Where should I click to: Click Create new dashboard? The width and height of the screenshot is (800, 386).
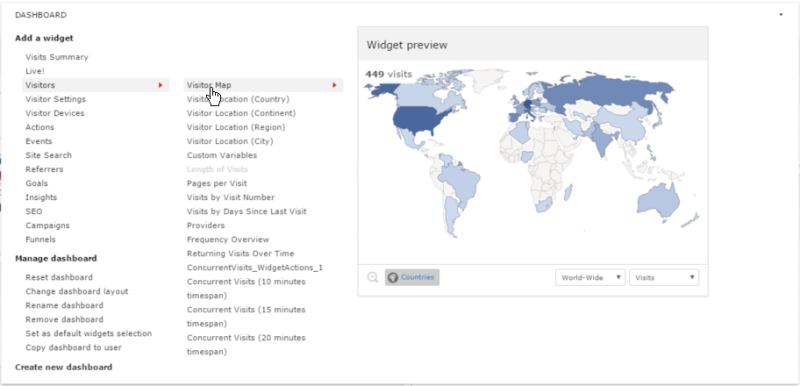click(x=64, y=367)
